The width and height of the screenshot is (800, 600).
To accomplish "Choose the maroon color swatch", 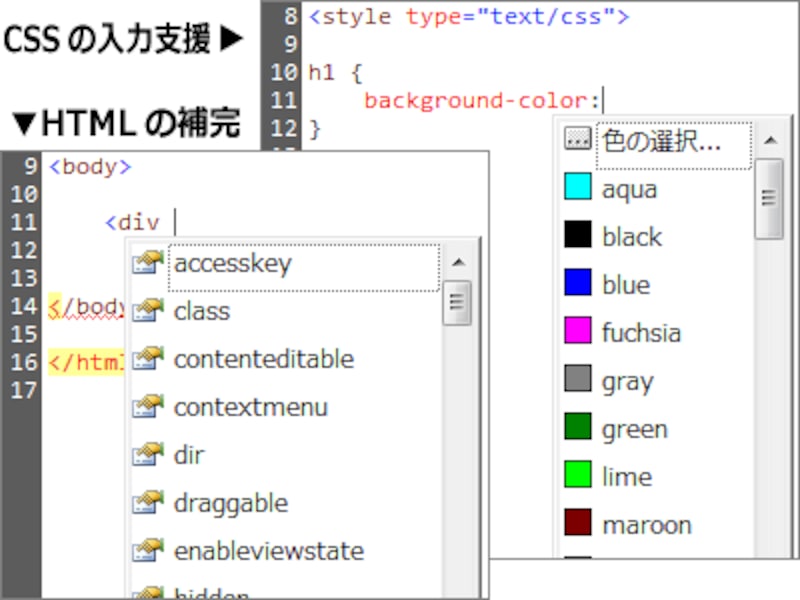I will [x=578, y=522].
